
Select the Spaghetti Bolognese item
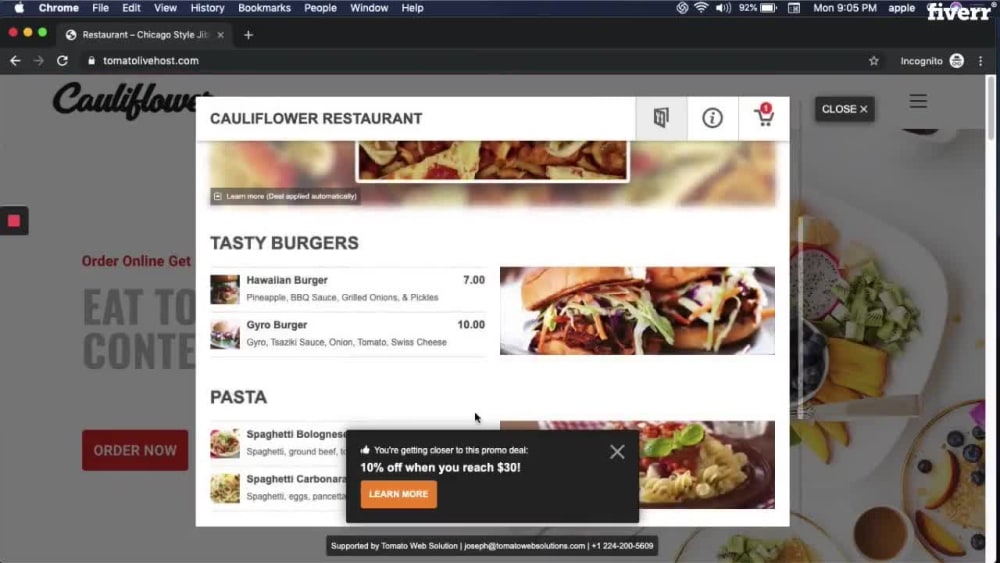(x=279, y=442)
